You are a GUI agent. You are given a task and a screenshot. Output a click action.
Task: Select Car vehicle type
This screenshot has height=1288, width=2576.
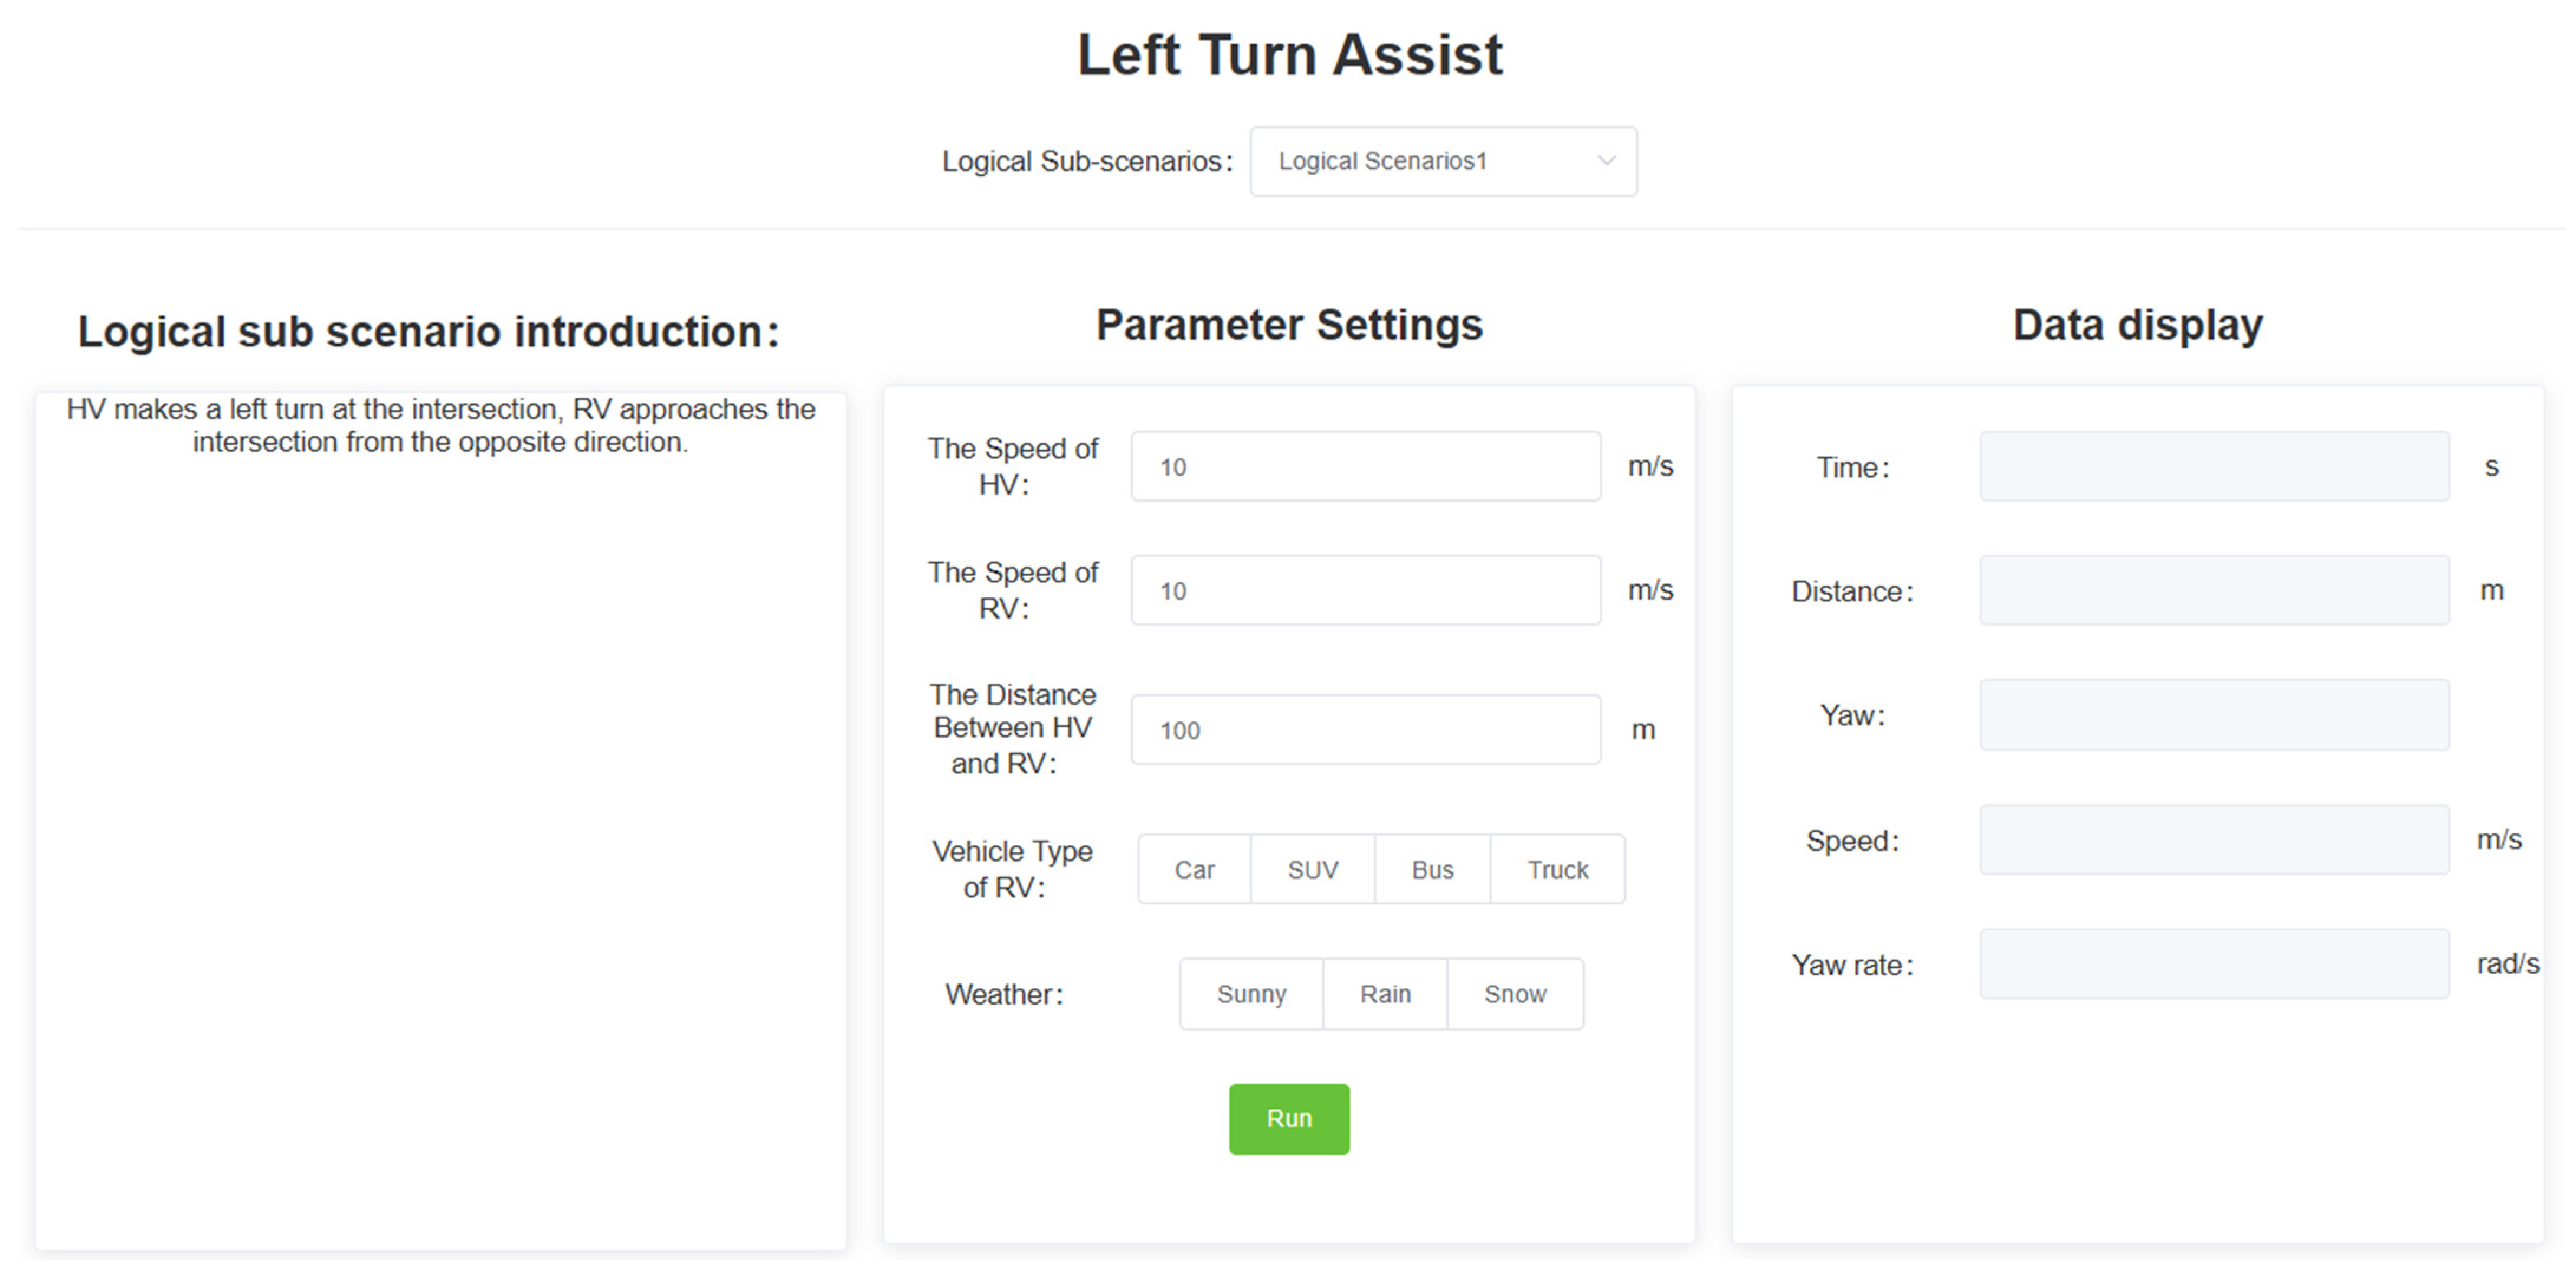(1194, 870)
